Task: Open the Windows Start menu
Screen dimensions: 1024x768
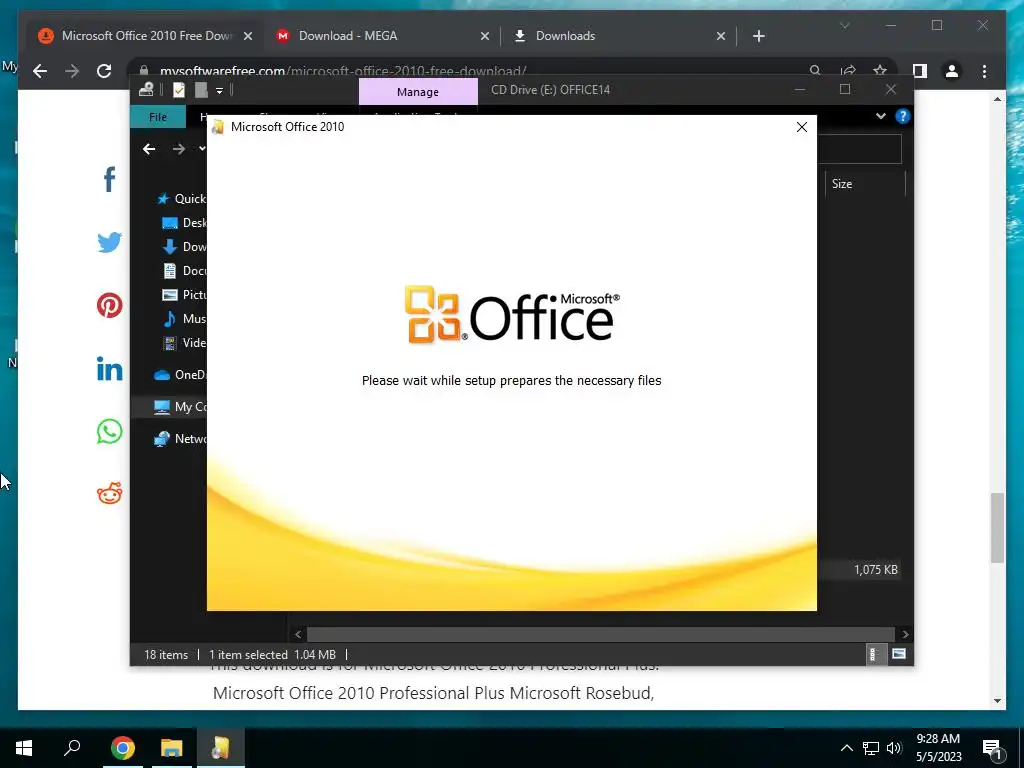Action: [x=24, y=748]
